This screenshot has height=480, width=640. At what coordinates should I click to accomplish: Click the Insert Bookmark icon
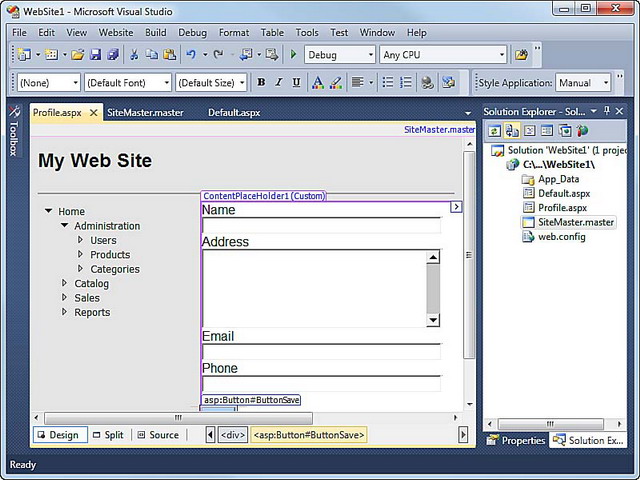[x=448, y=82]
